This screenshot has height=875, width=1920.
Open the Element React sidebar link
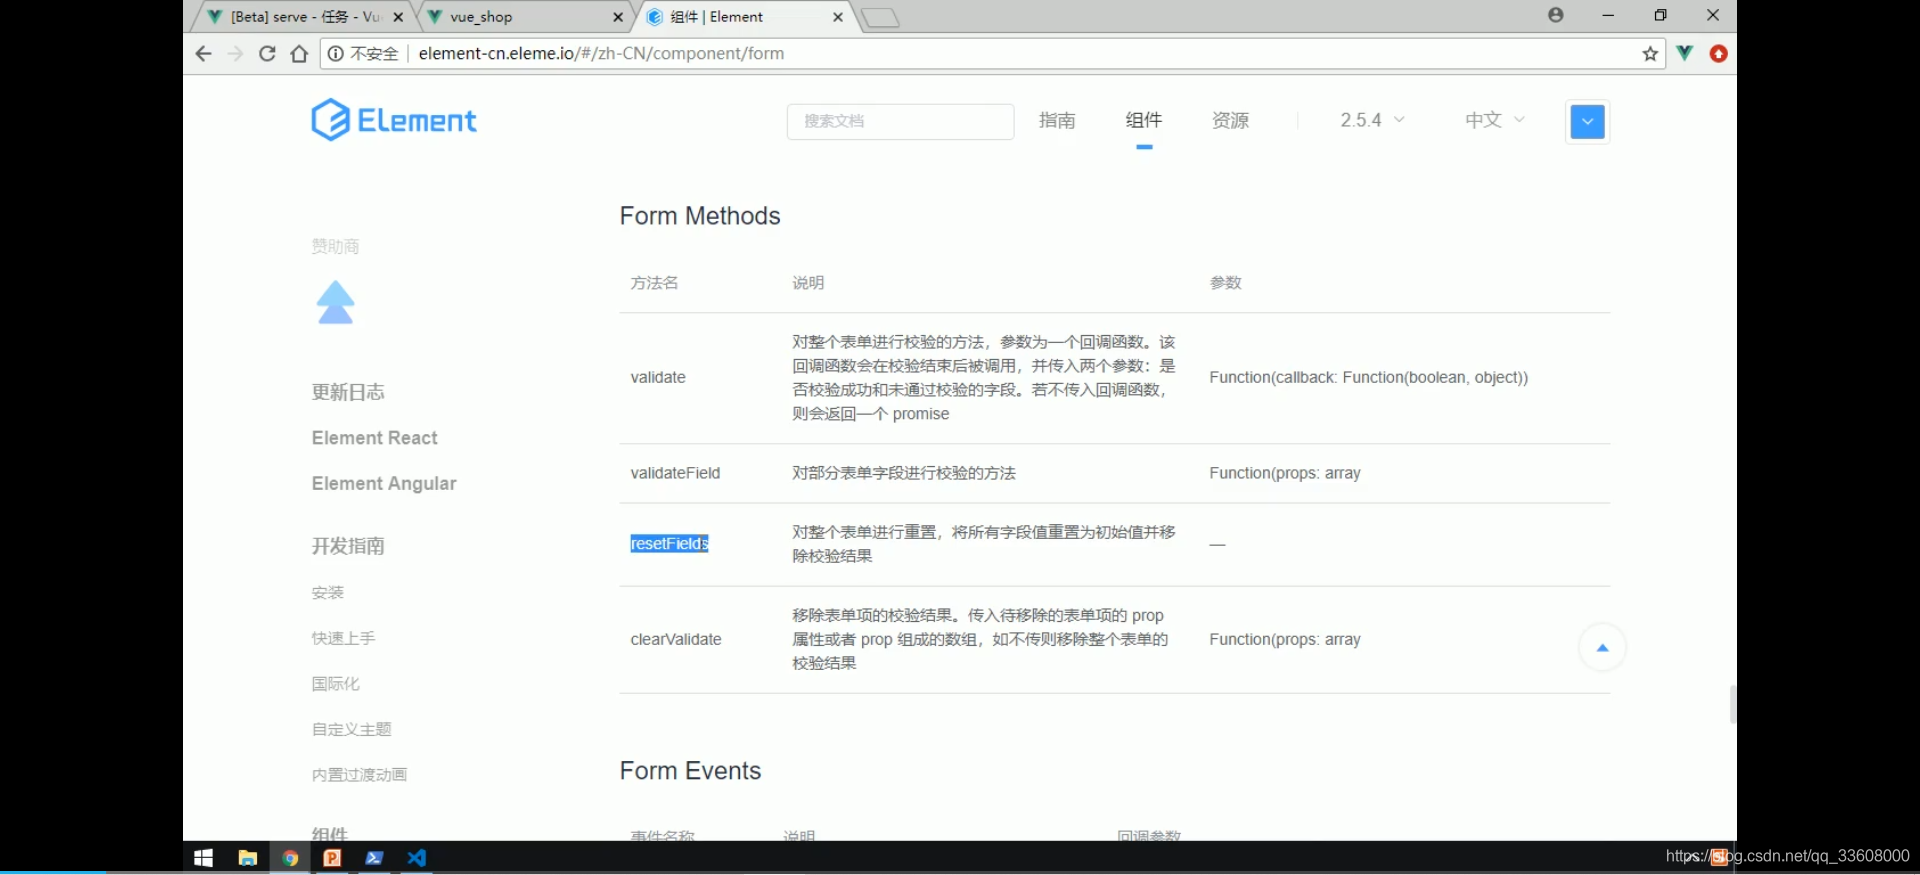click(374, 438)
